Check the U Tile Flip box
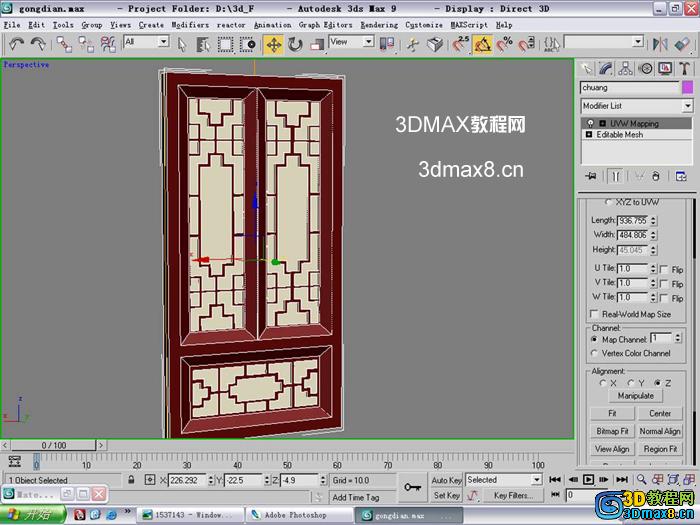 click(664, 269)
